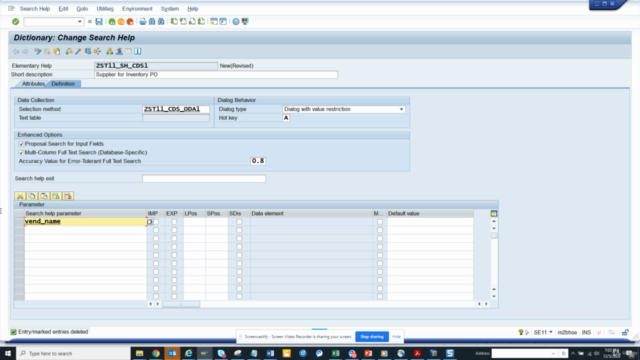Collapse the standard toolbar command field chevron
The height and width of the screenshot is (360, 640).
pyautogui.click(x=90, y=22)
